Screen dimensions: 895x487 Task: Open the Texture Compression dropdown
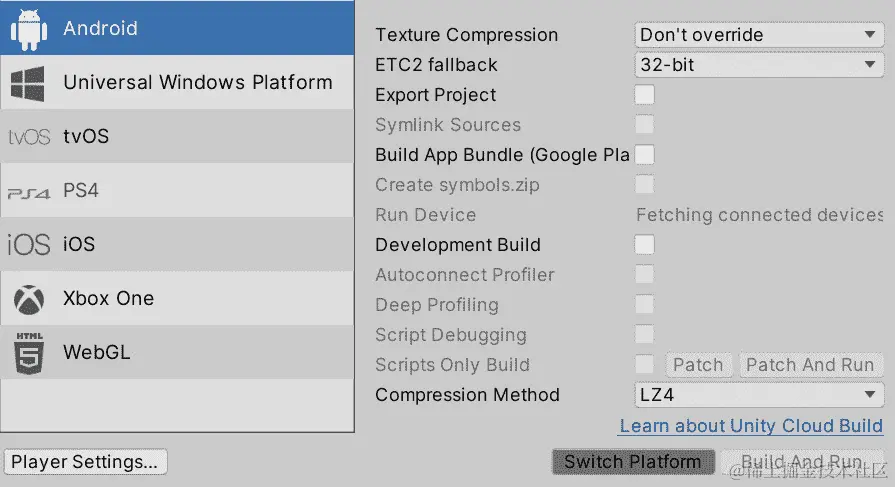[759, 35]
